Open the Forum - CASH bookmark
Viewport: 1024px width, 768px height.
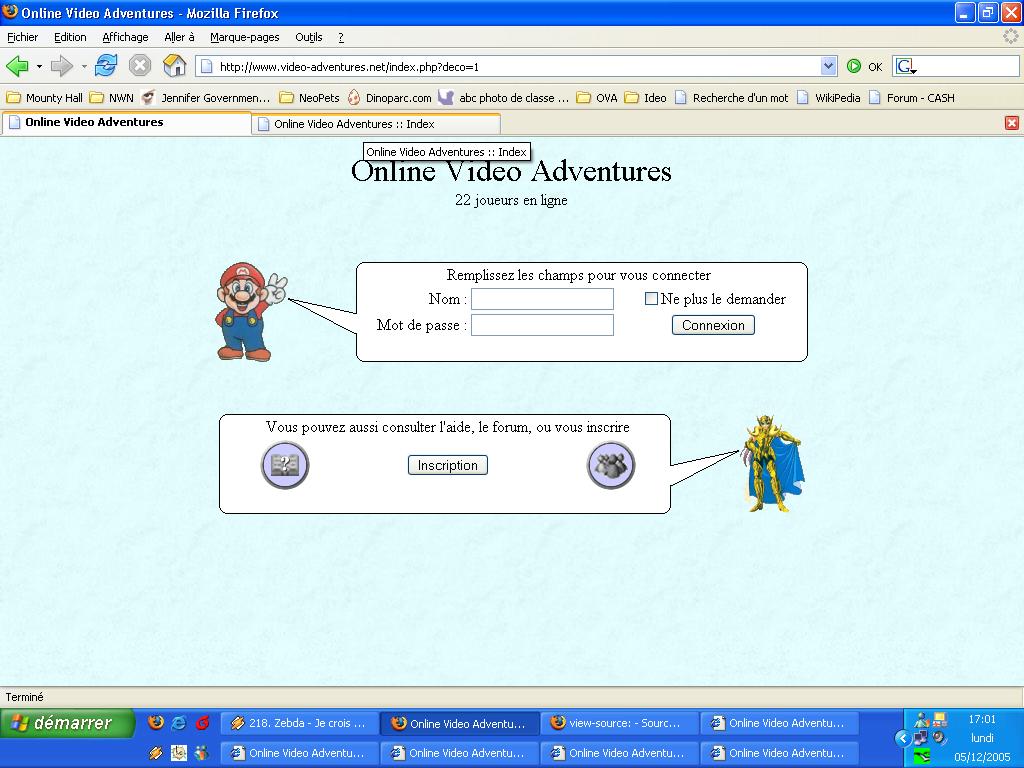(912, 98)
